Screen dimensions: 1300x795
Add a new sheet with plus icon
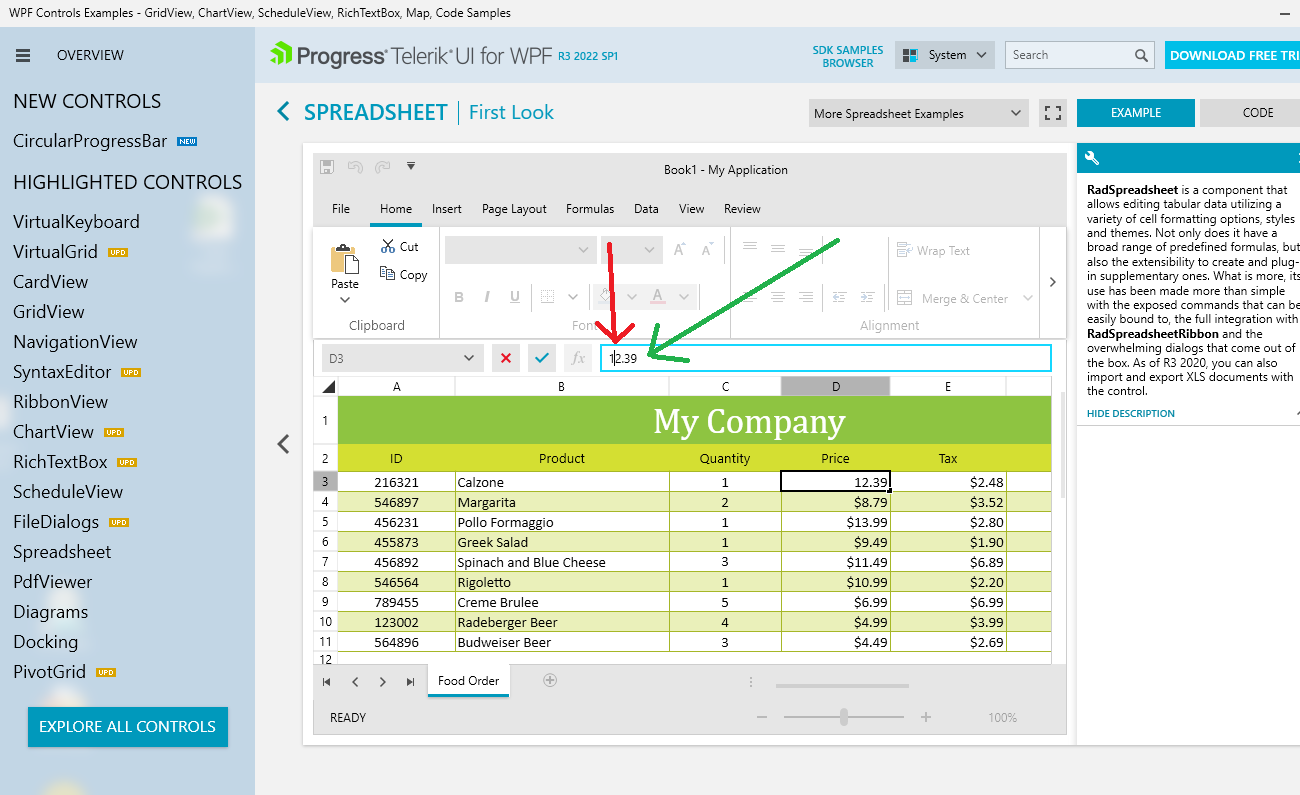(549, 680)
